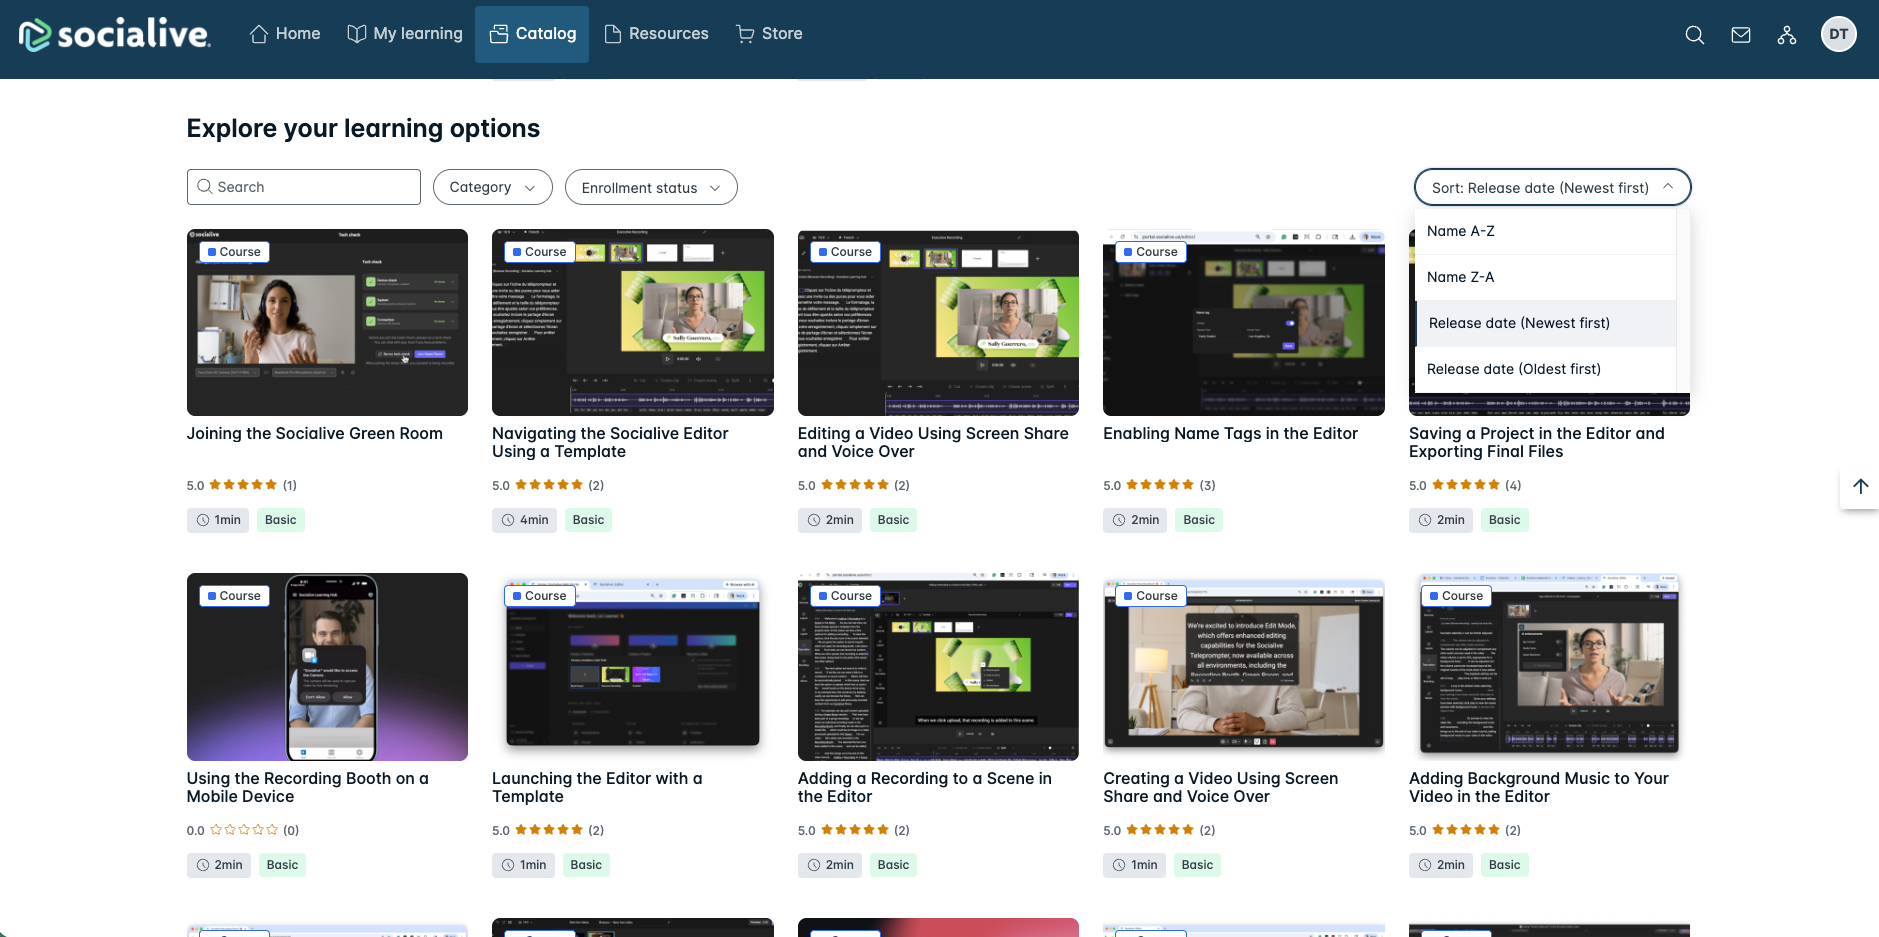Click Using the Recording Booth on Mobile title
The image size is (1879, 937).
pyautogui.click(x=308, y=788)
